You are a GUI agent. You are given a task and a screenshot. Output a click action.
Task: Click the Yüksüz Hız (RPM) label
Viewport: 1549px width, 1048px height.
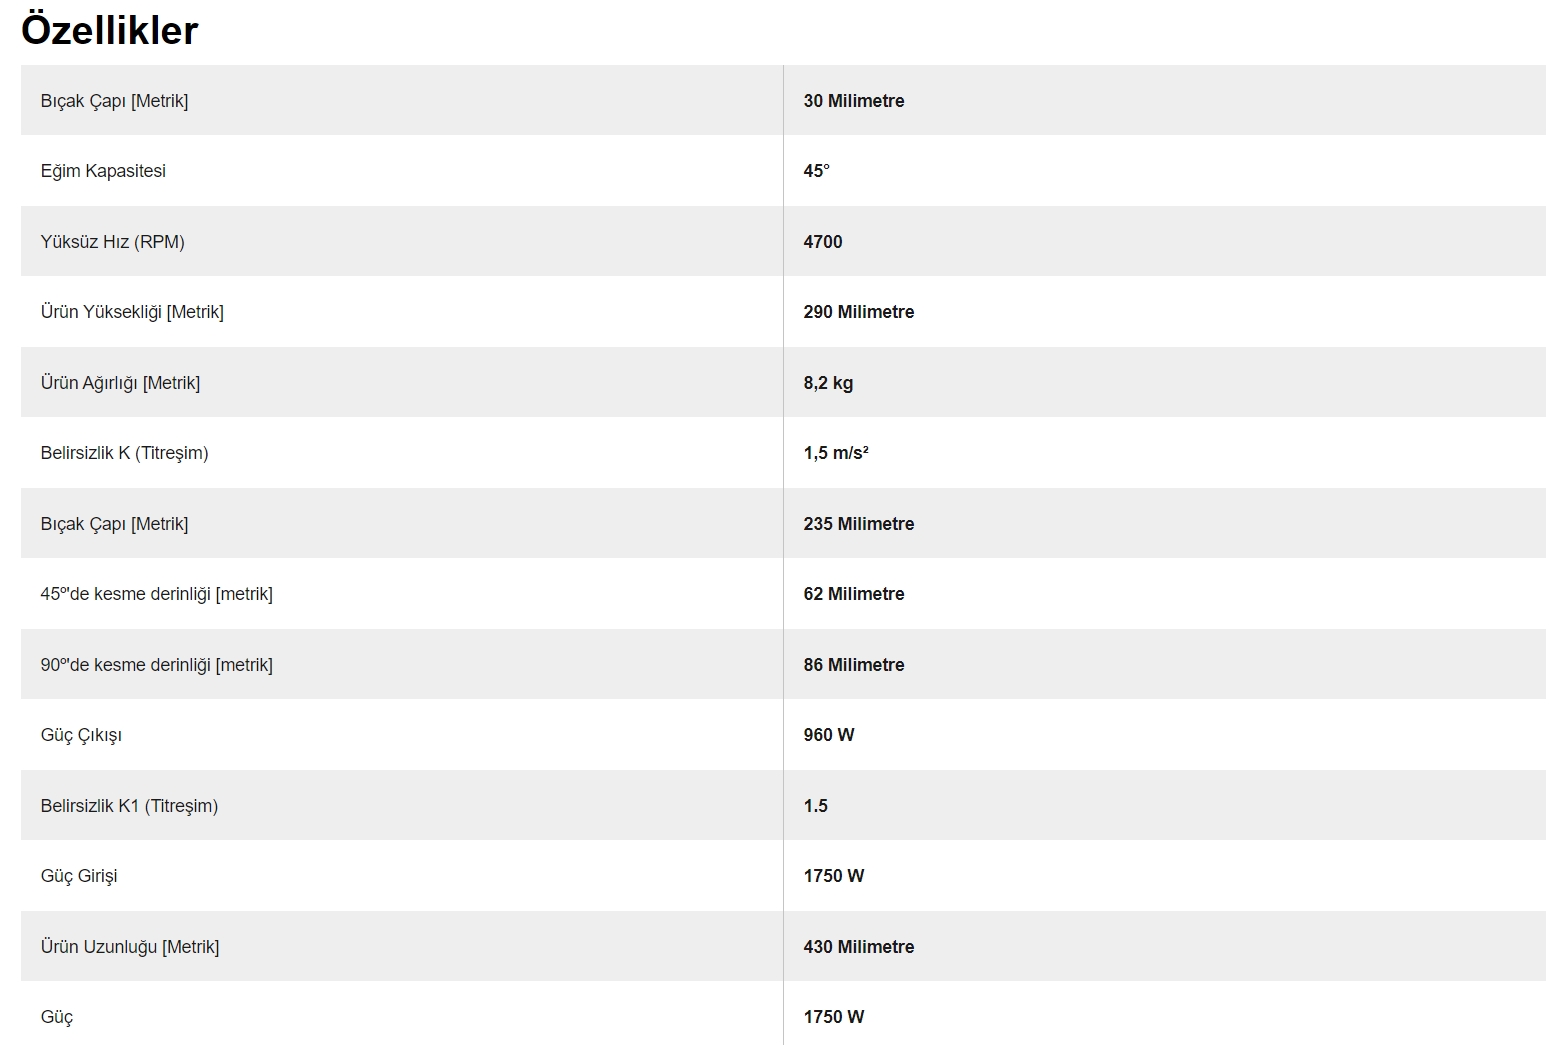click(x=113, y=242)
